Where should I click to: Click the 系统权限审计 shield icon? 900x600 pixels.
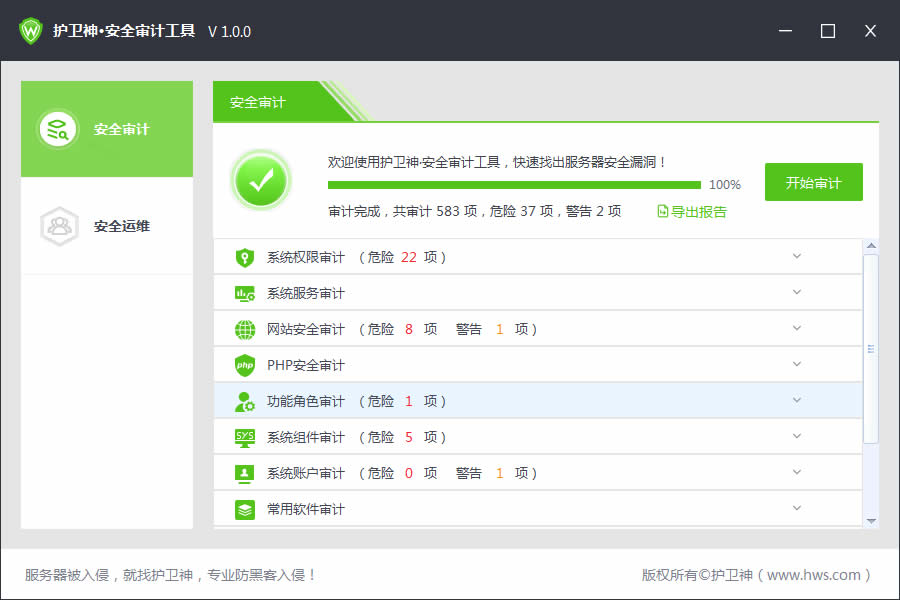[245, 257]
